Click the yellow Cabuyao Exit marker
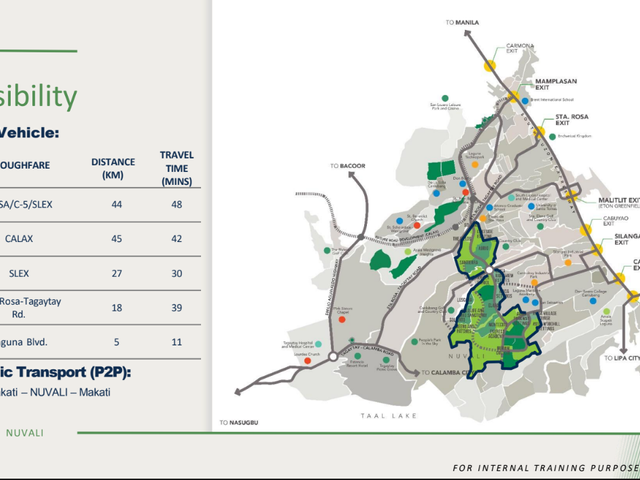Image resolution: width=640 pixels, height=480 pixels. [x=586, y=230]
